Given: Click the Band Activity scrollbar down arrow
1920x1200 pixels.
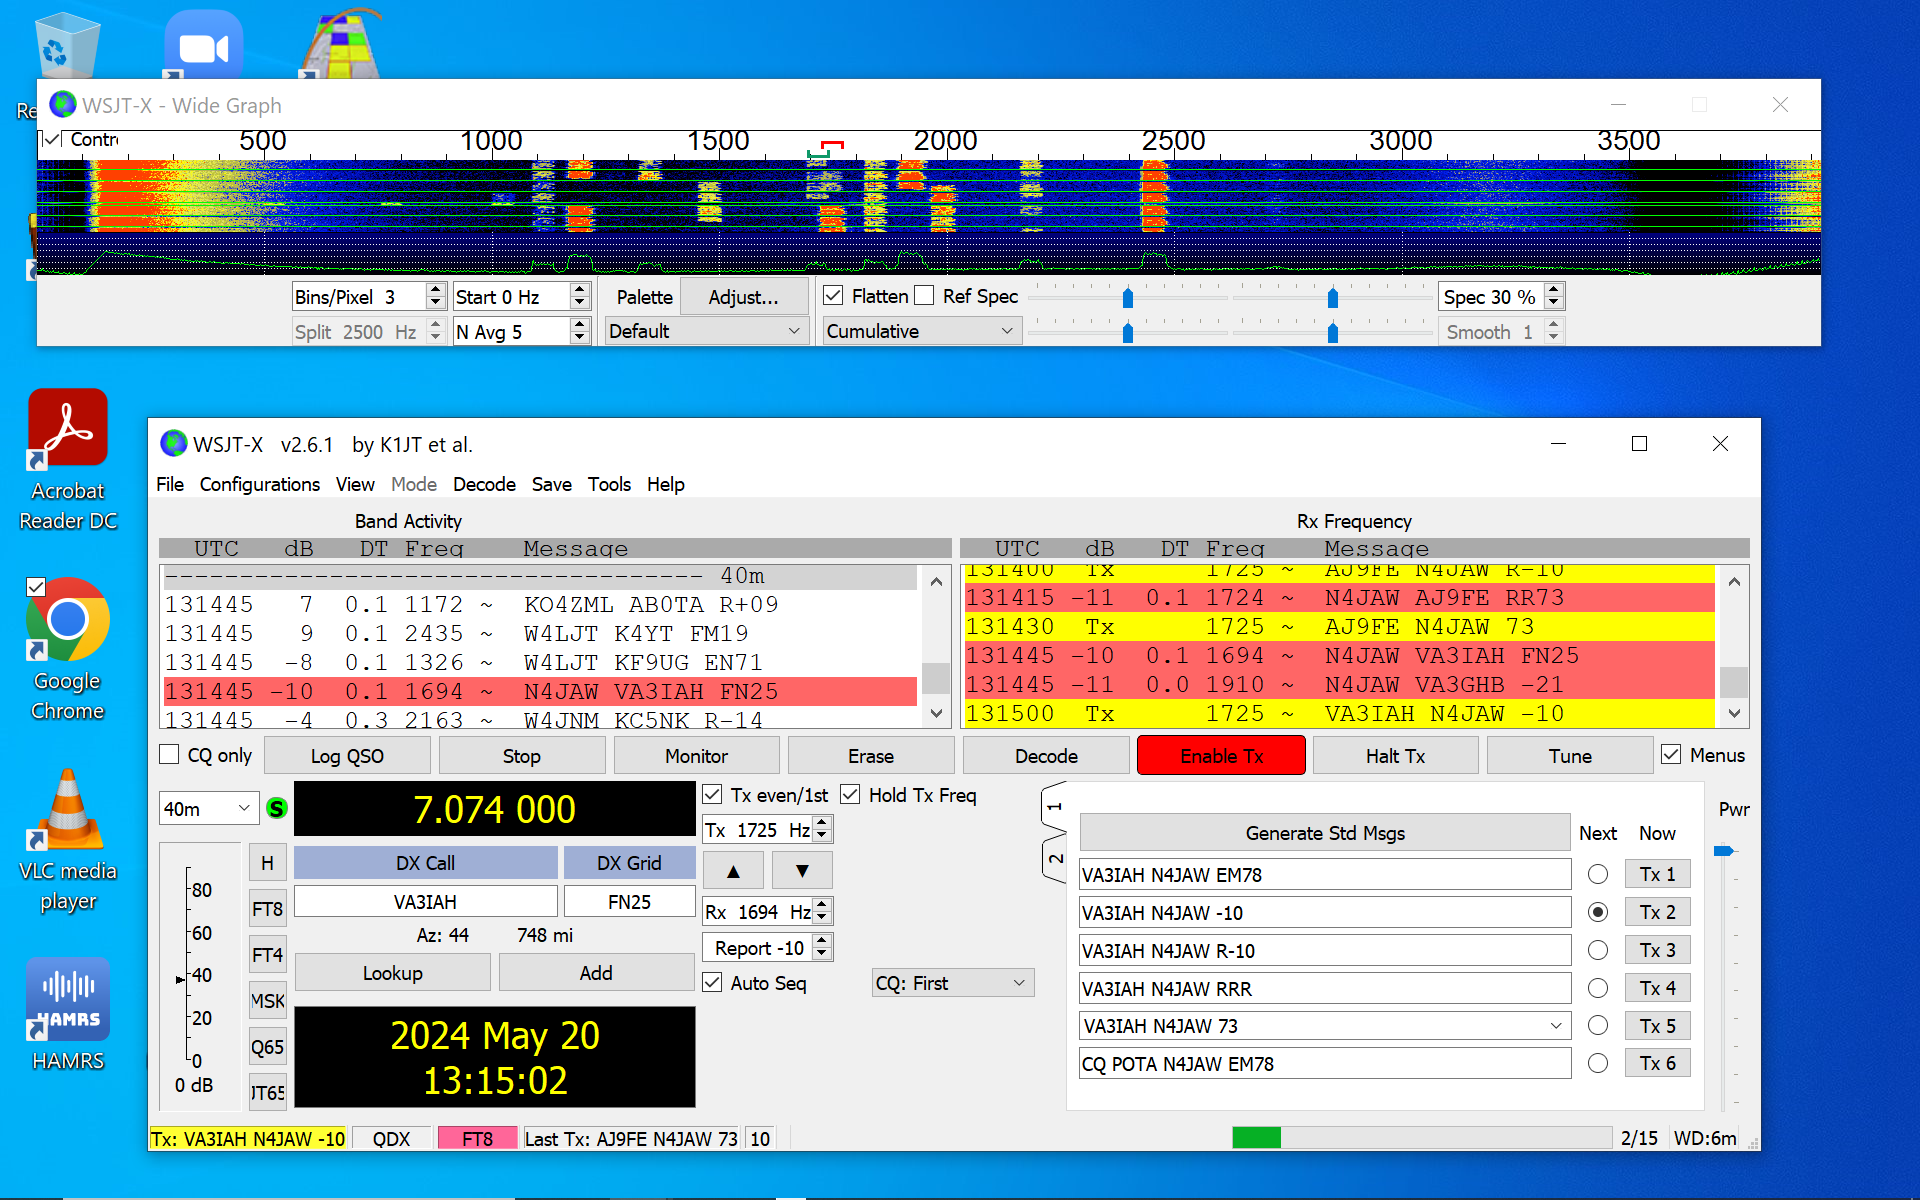Looking at the screenshot, I should 936,713.
